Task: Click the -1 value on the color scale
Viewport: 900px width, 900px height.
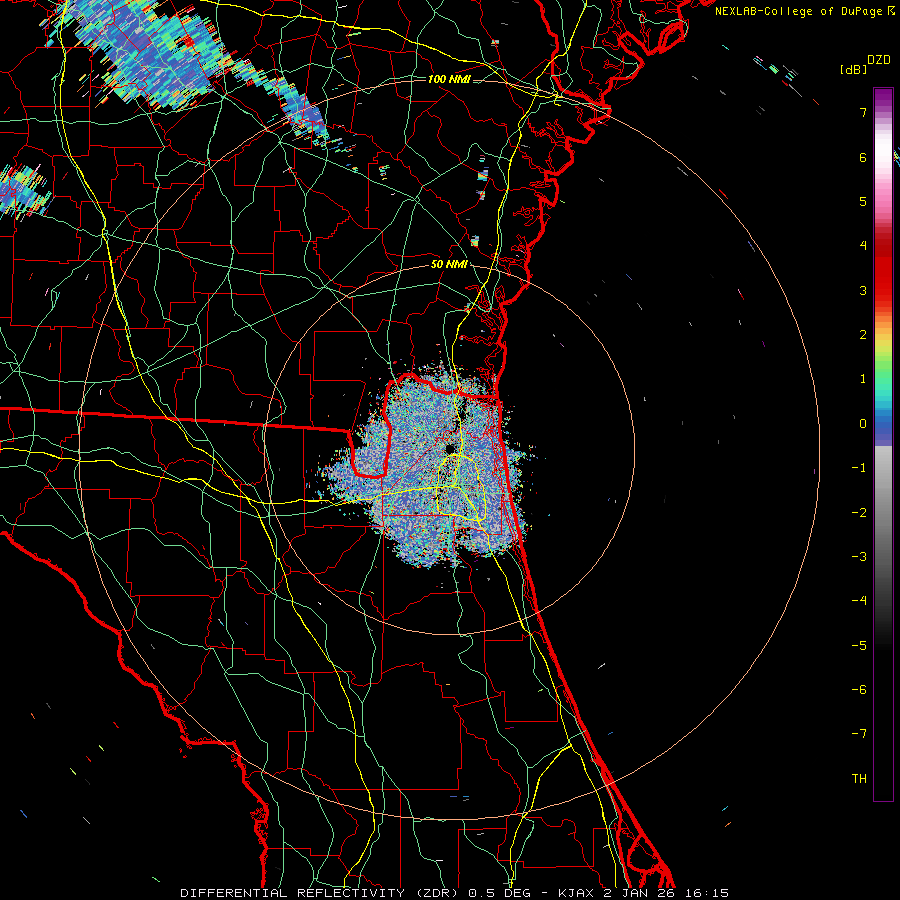Action: [859, 468]
